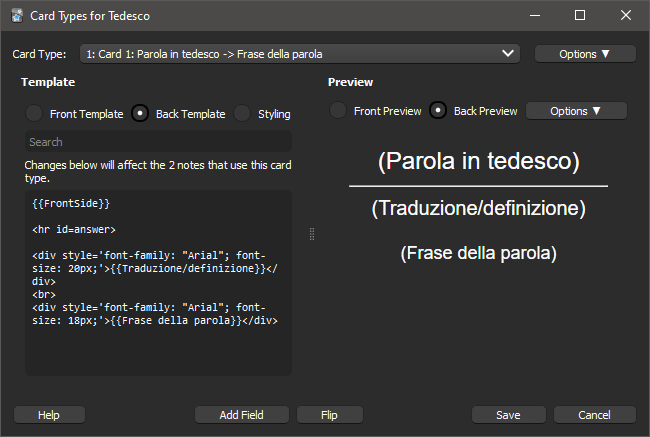The height and width of the screenshot is (437, 650).
Task: Choose the Back Preview radio button
Action: point(438,111)
